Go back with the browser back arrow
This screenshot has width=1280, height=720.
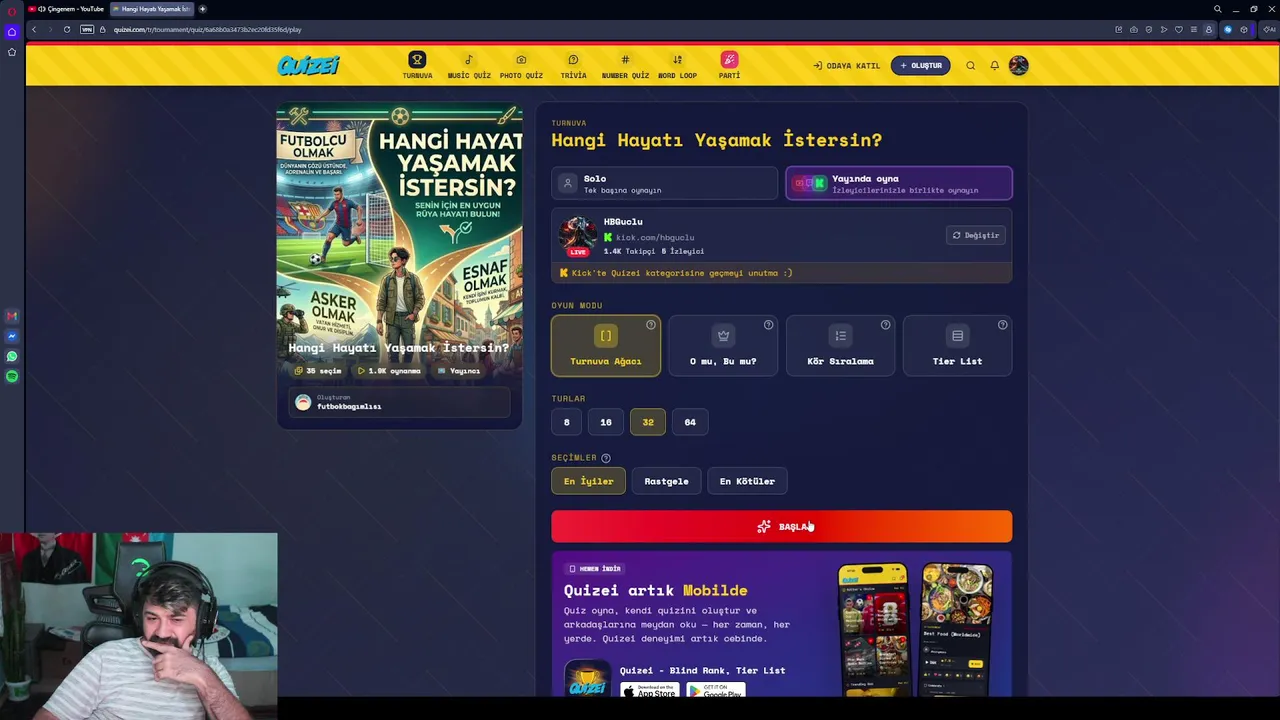33,29
